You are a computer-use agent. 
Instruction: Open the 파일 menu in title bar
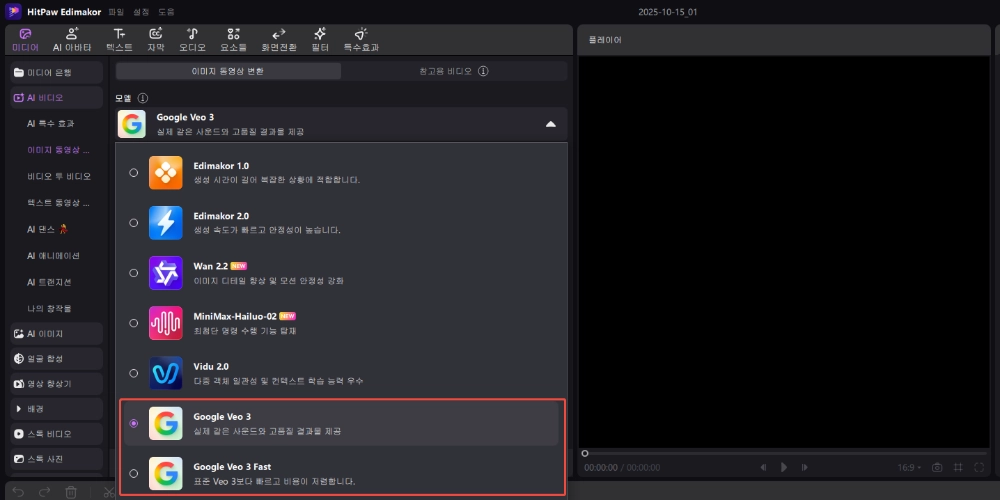click(117, 11)
